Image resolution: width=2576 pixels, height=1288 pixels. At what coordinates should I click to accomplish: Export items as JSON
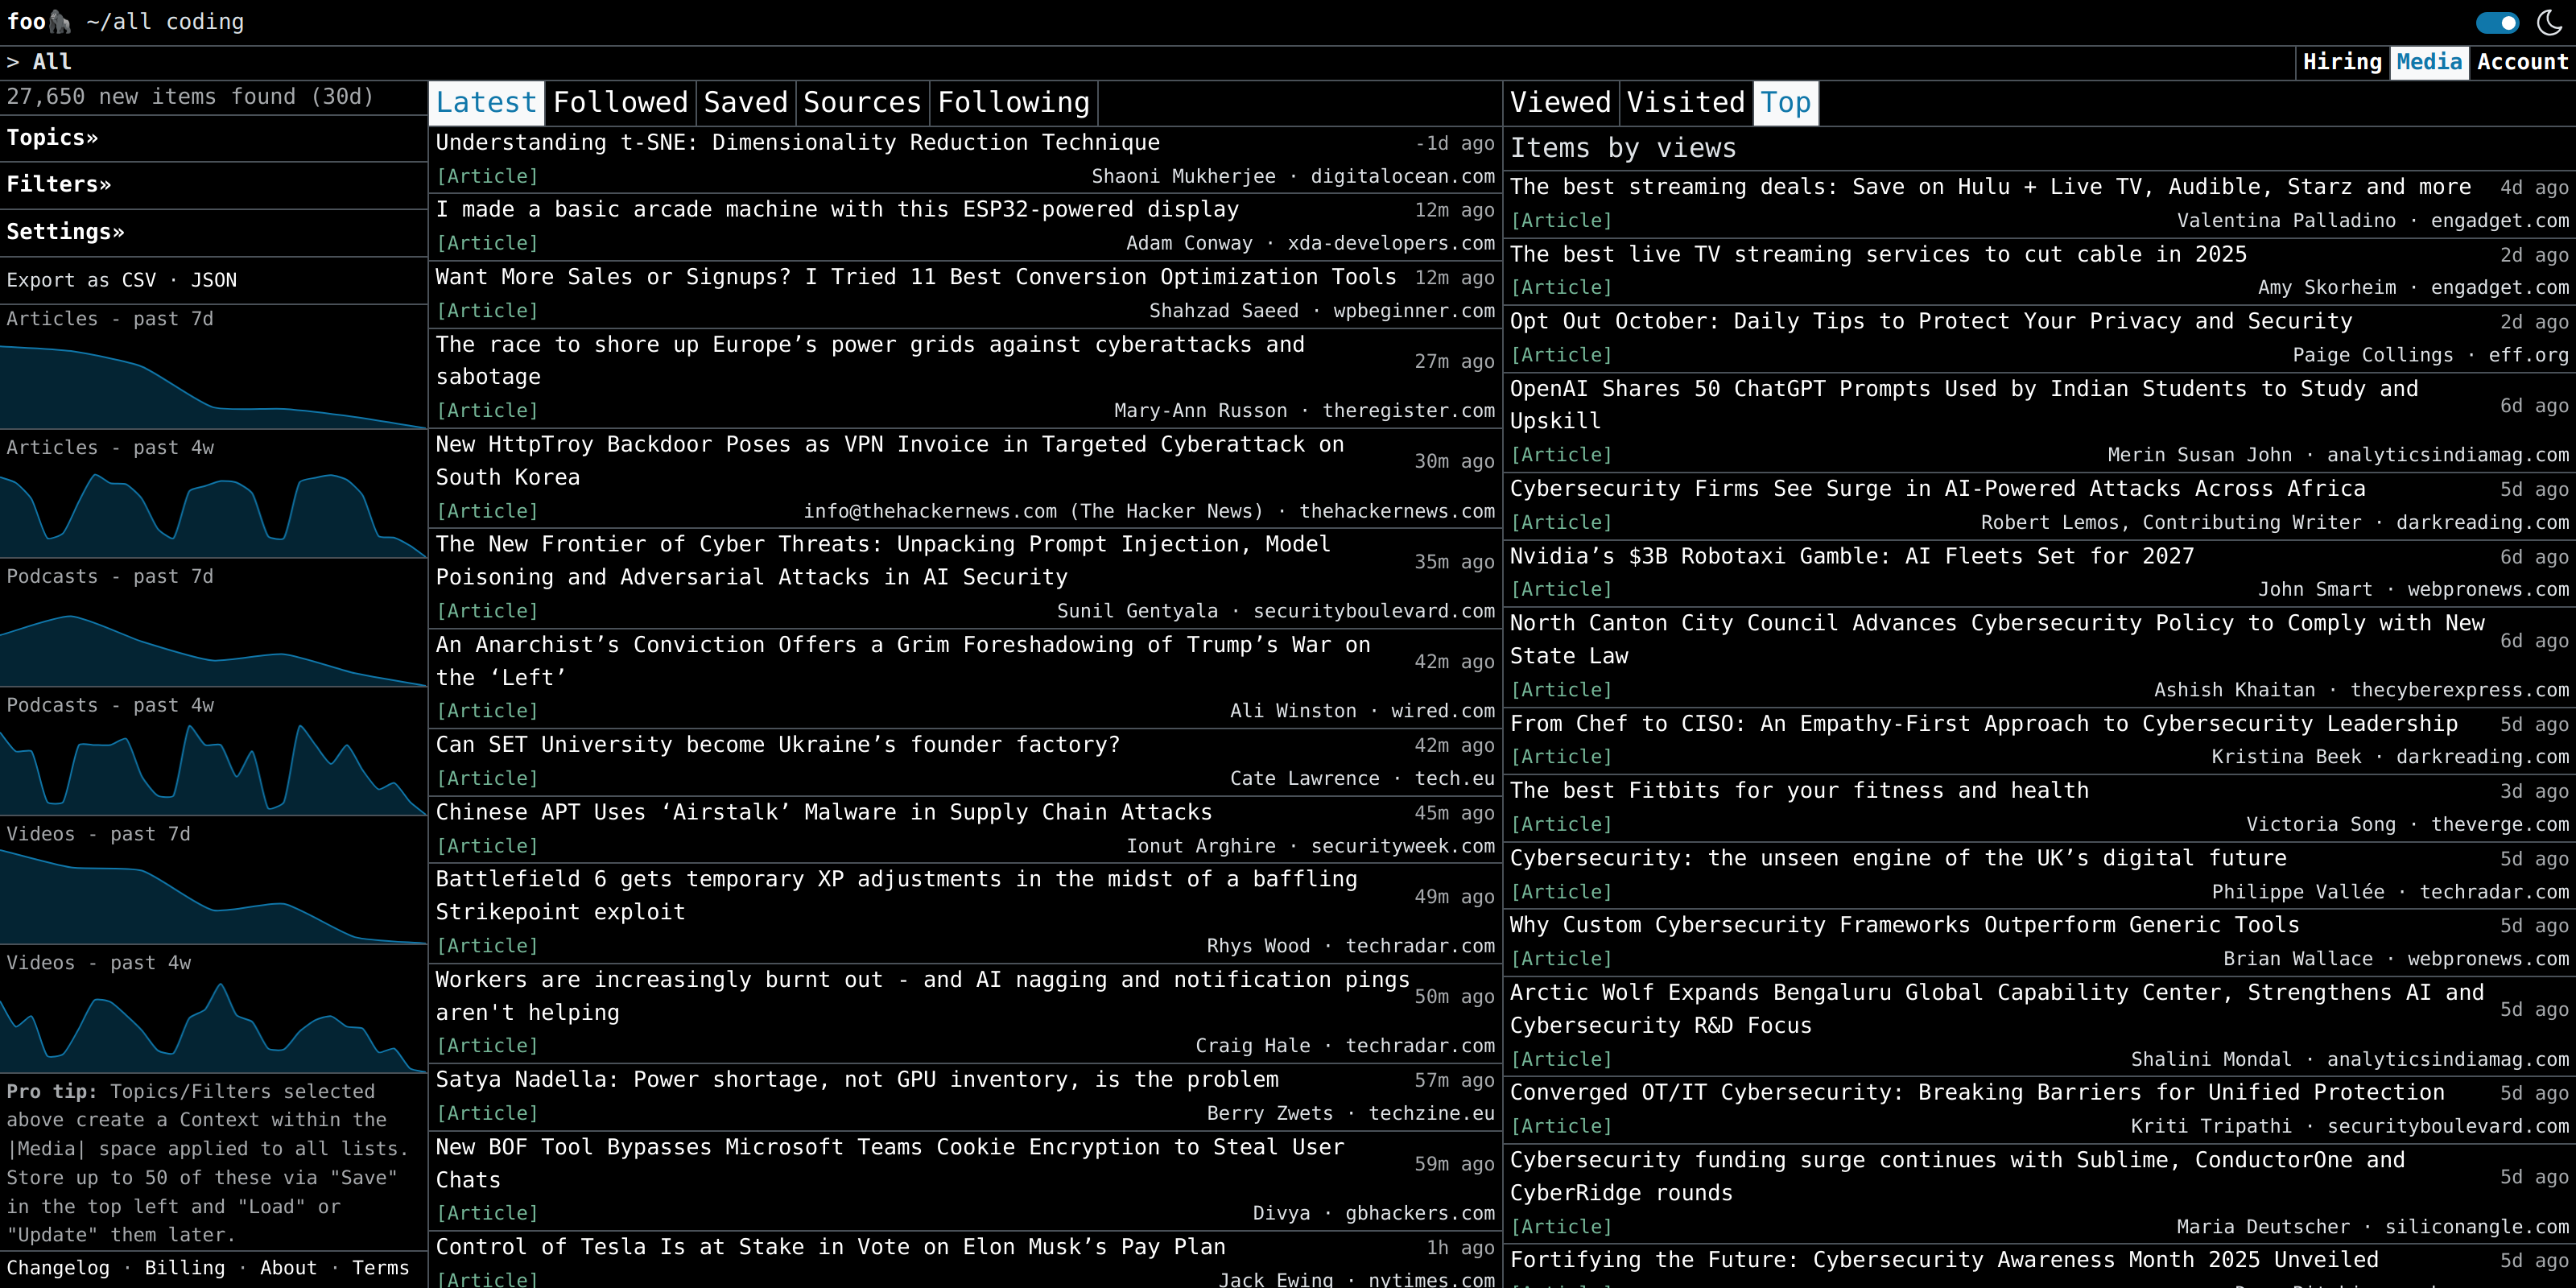pos(214,280)
